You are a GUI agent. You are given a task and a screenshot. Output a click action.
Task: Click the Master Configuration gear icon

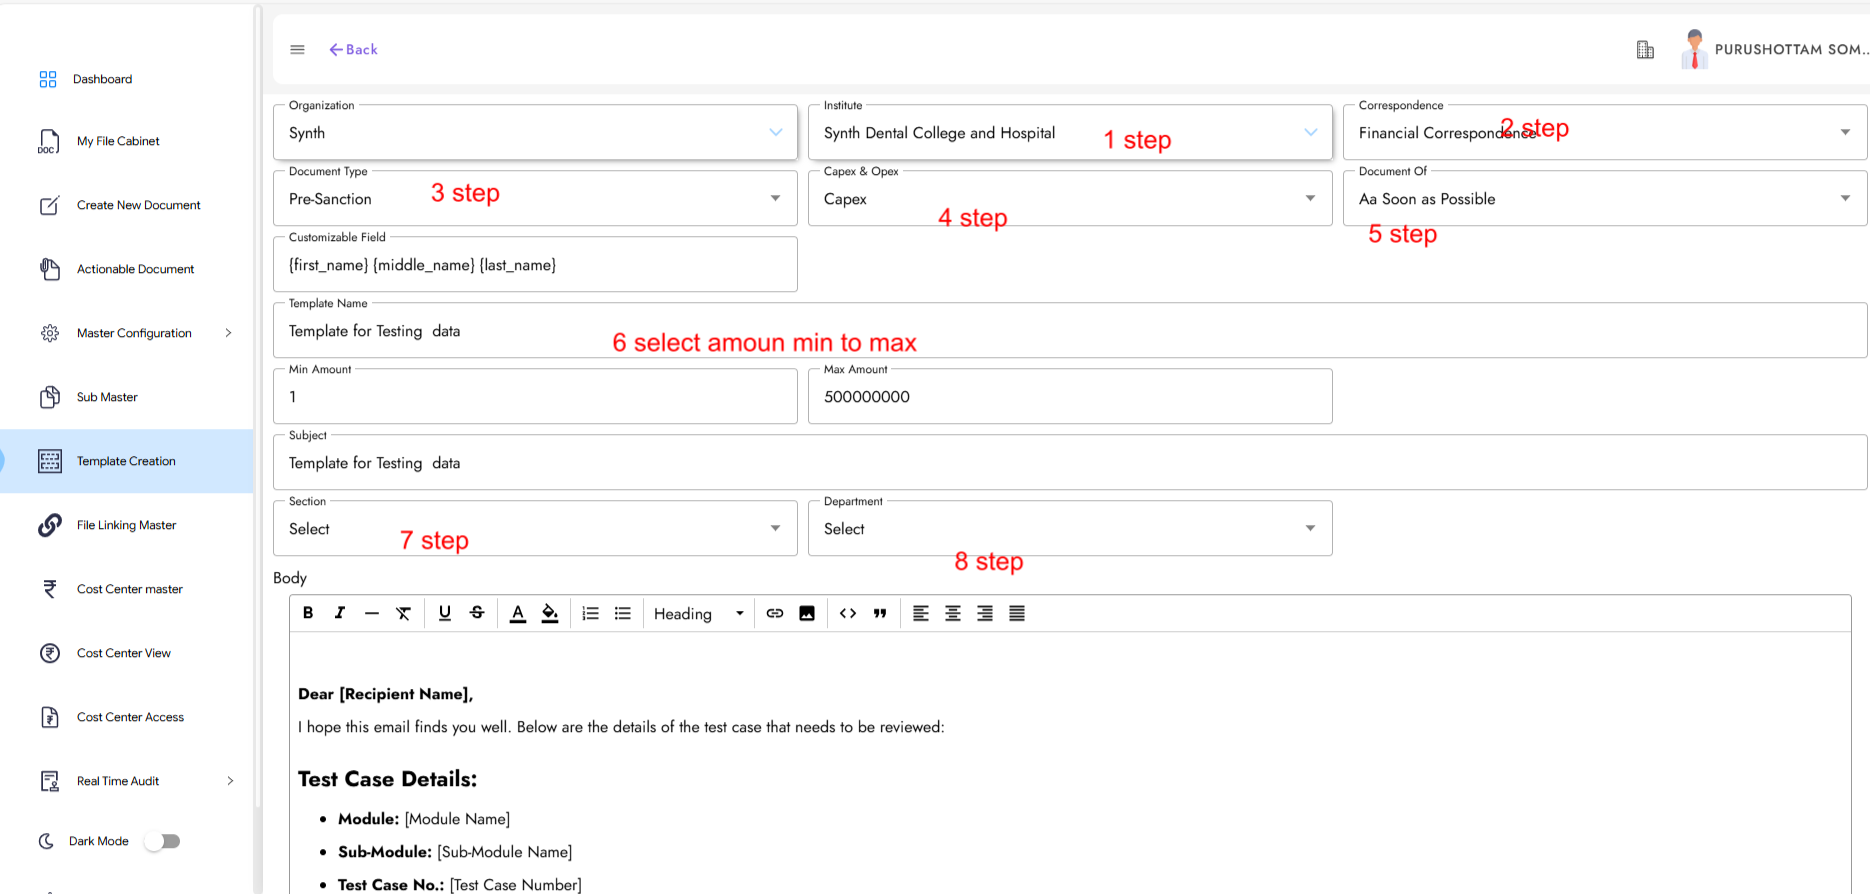[49, 333]
